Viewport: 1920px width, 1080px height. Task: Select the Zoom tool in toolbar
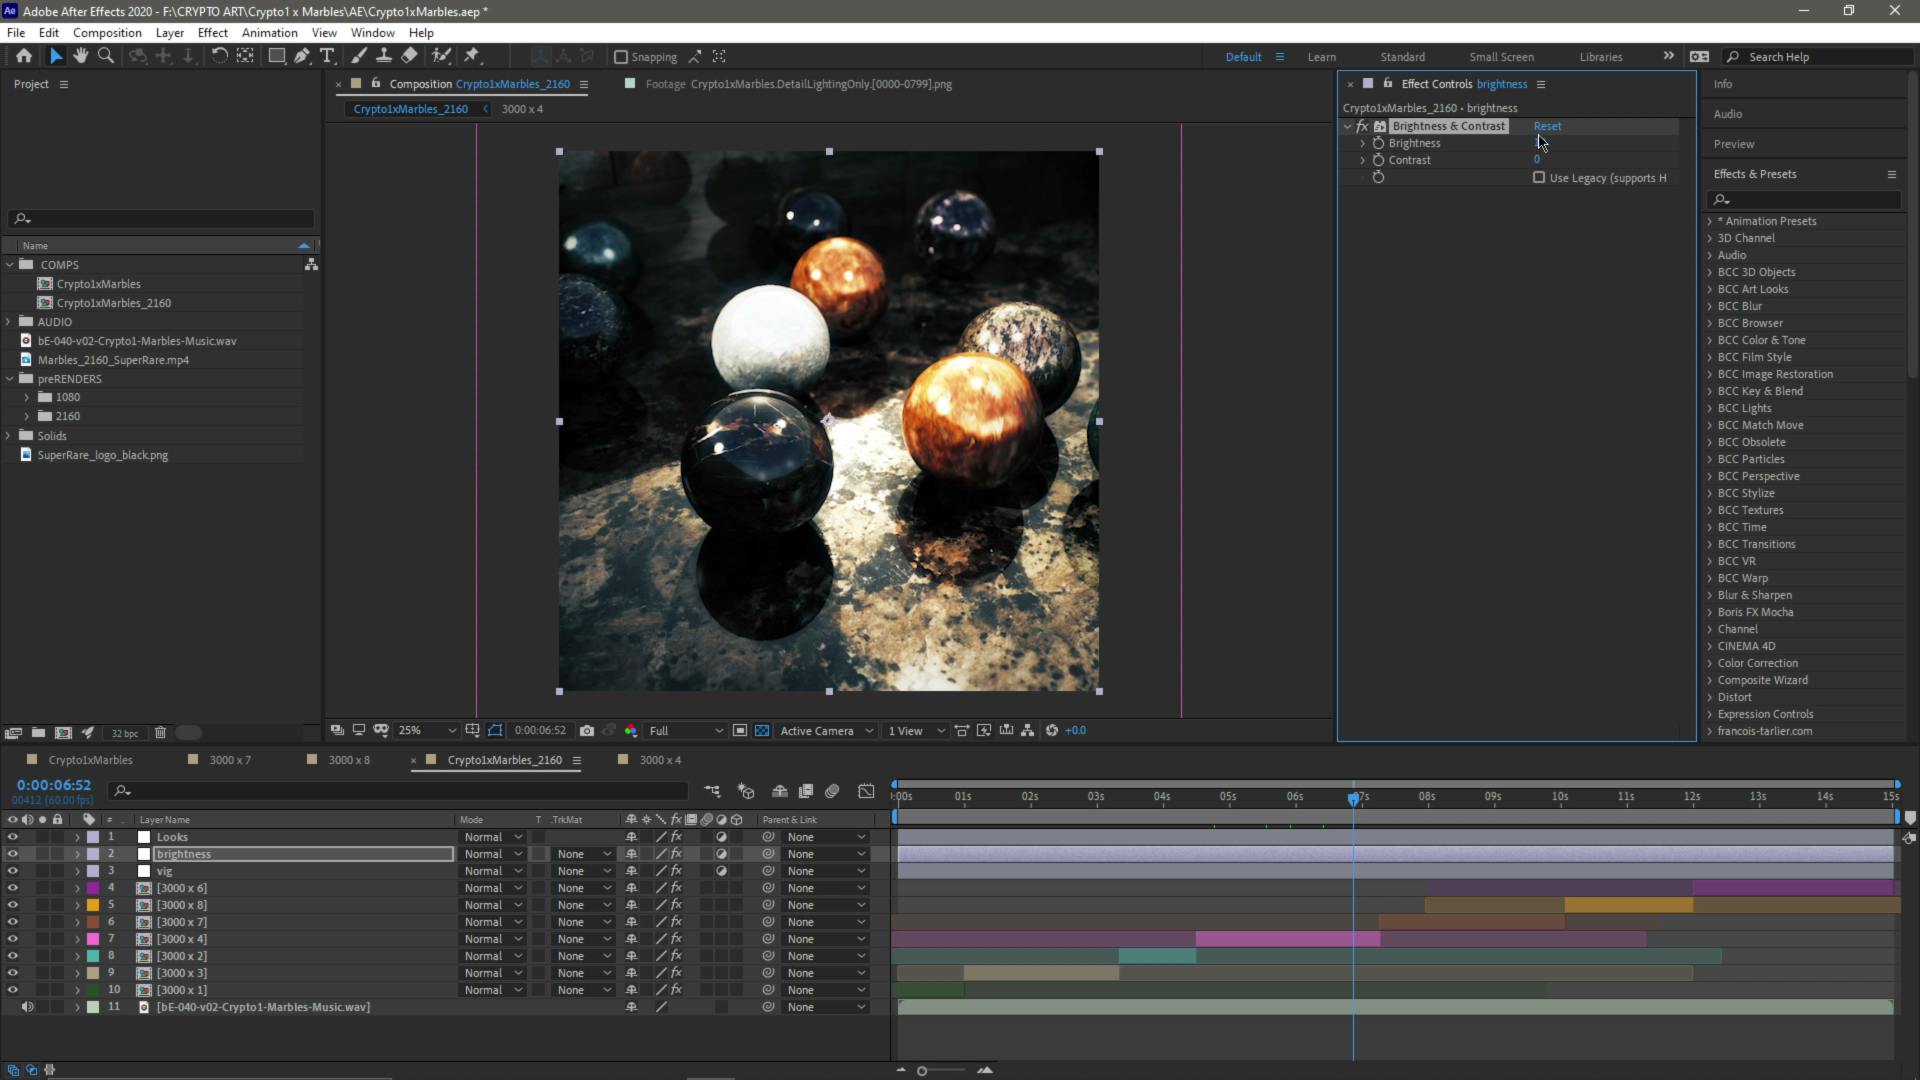[x=105, y=56]
